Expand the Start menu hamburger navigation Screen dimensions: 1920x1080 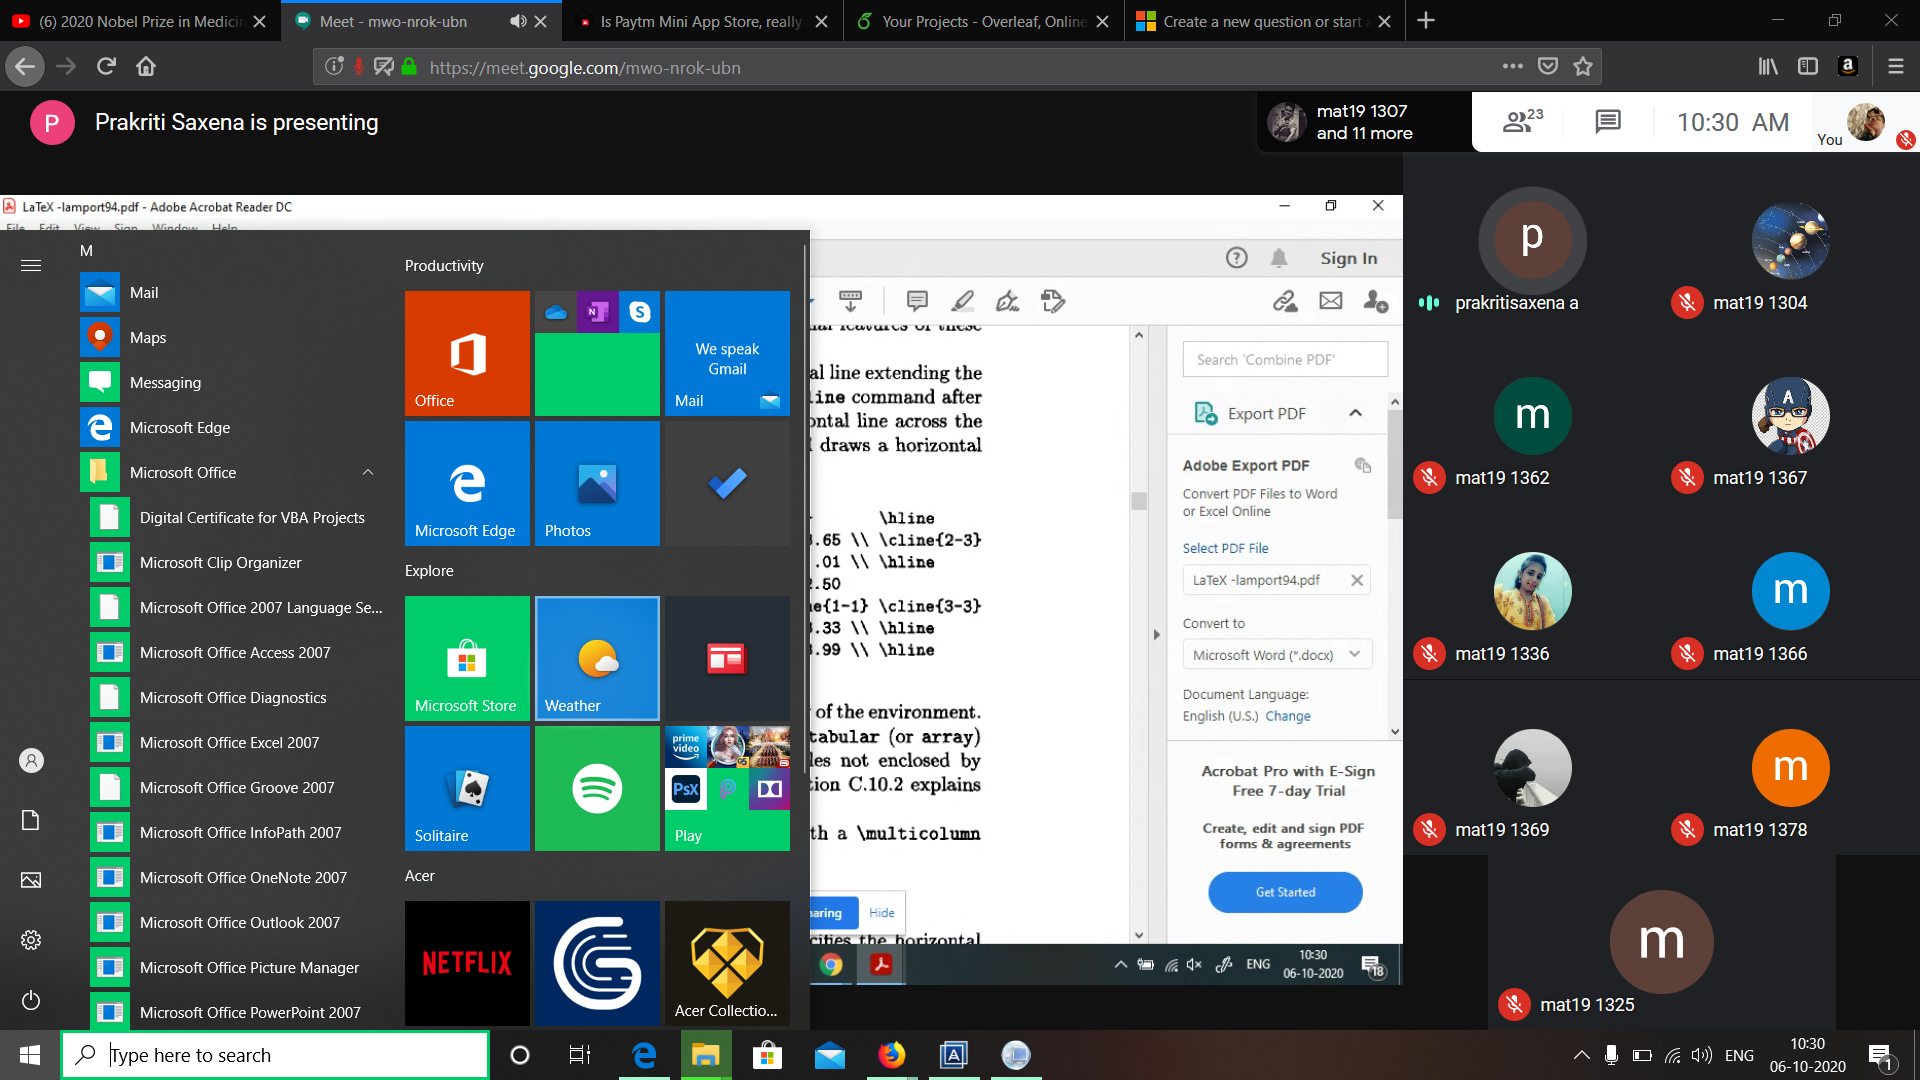31,265
